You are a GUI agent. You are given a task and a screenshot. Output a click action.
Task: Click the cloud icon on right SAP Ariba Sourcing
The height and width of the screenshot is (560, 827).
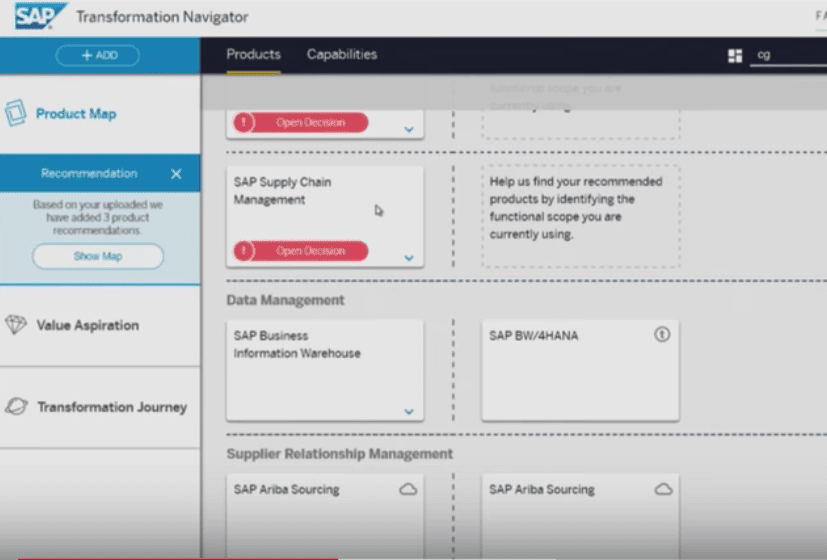click(x=663, y=489)
